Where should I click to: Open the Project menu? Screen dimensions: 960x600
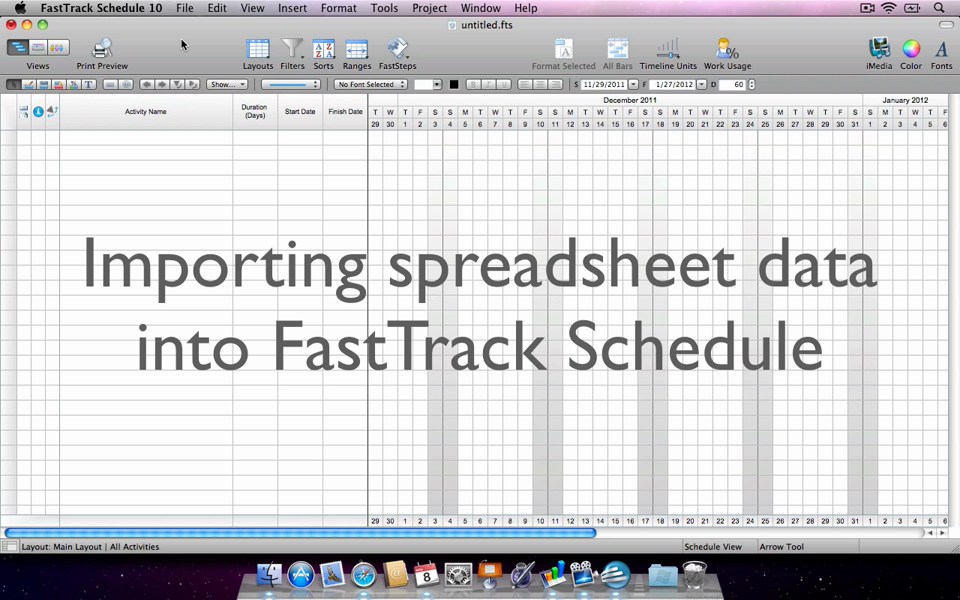(x=429, y=8)
